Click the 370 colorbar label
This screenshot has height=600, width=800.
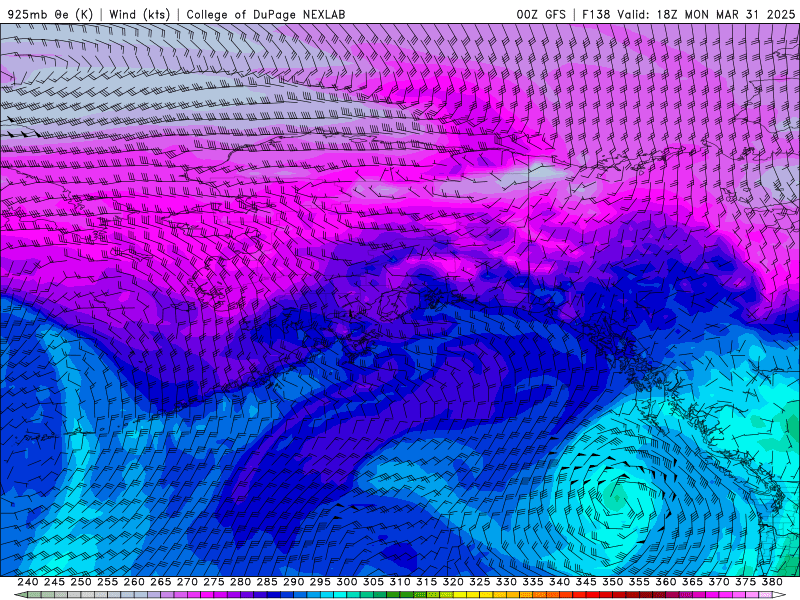tap(719, 582)
